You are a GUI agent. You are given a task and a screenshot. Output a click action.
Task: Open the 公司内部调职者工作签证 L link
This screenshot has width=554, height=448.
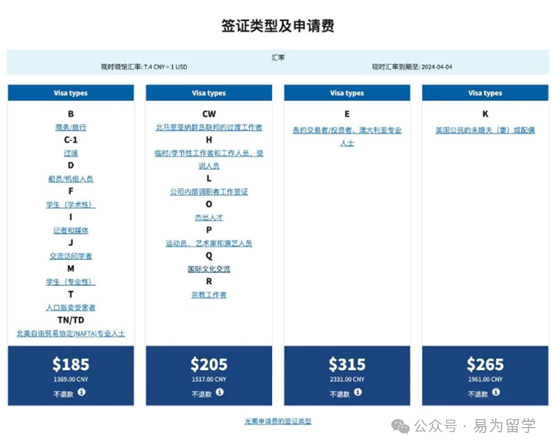pos(209,192)
